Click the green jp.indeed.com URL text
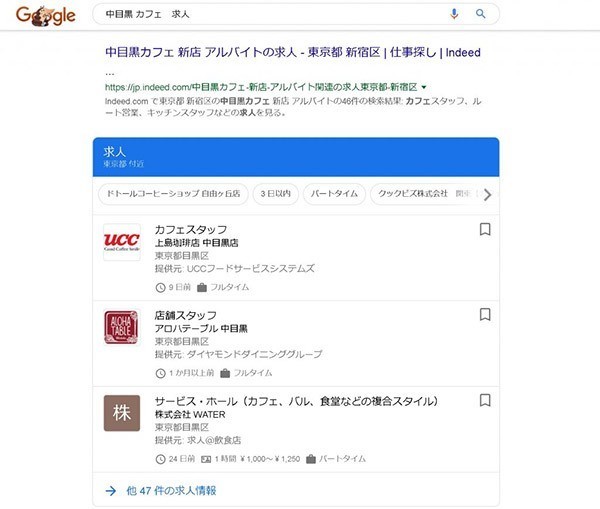The height and width of the screenshot is (509, 600). point(261,87)
